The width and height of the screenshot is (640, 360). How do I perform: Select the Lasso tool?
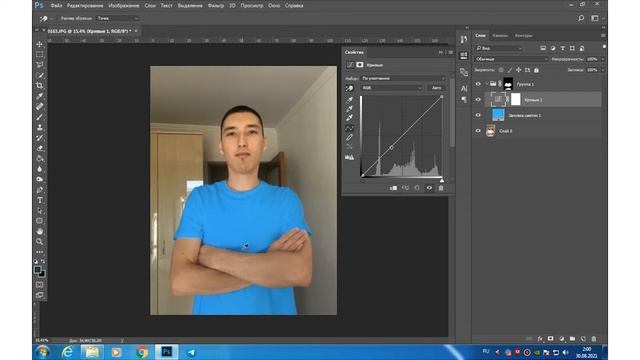[x=40, y=65]
